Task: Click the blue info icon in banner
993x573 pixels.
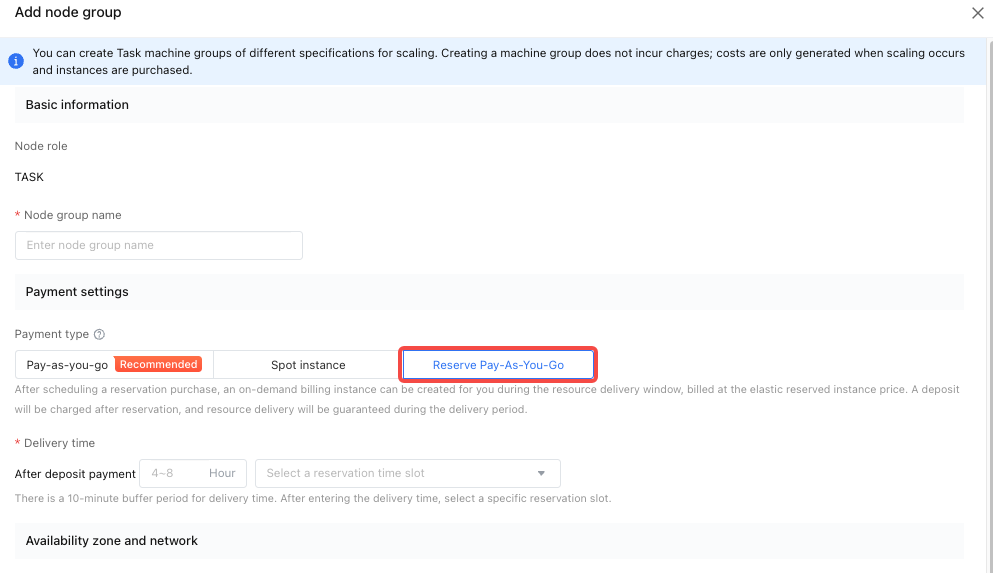Action: tap(16, 61)
